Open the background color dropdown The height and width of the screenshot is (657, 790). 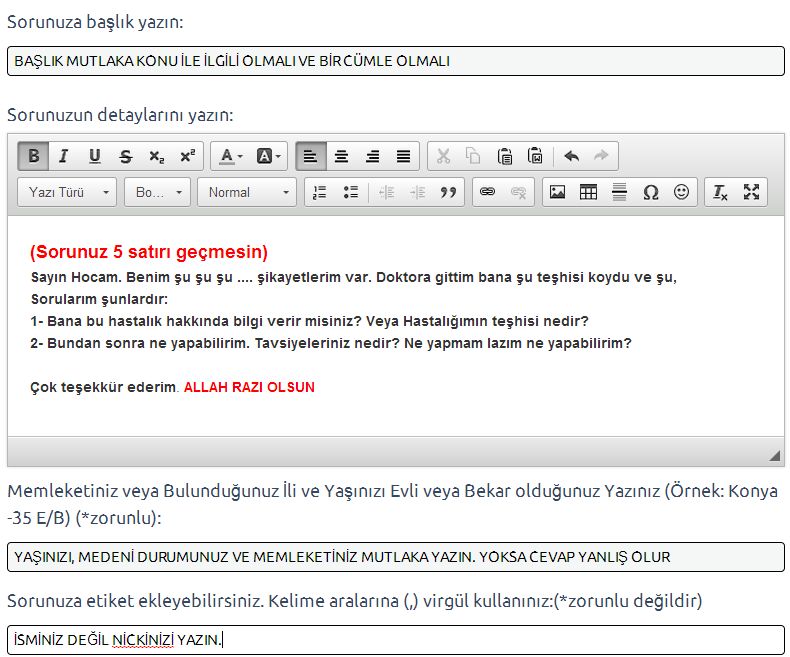pyautogui.click(x=269, y=156)
